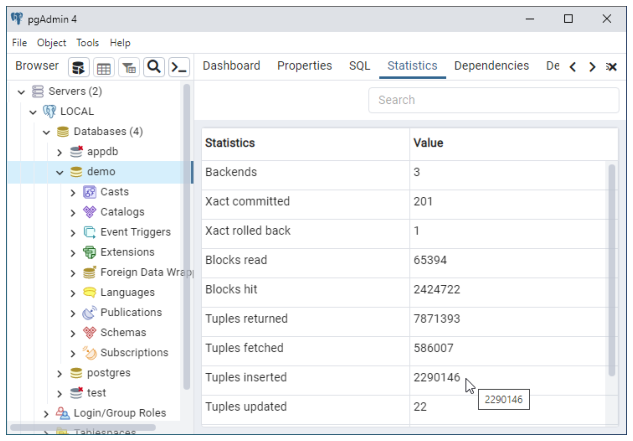The image size is (633, 441).
Task: Expand the Catalogs node arrow
Action: tap(73, 212)
